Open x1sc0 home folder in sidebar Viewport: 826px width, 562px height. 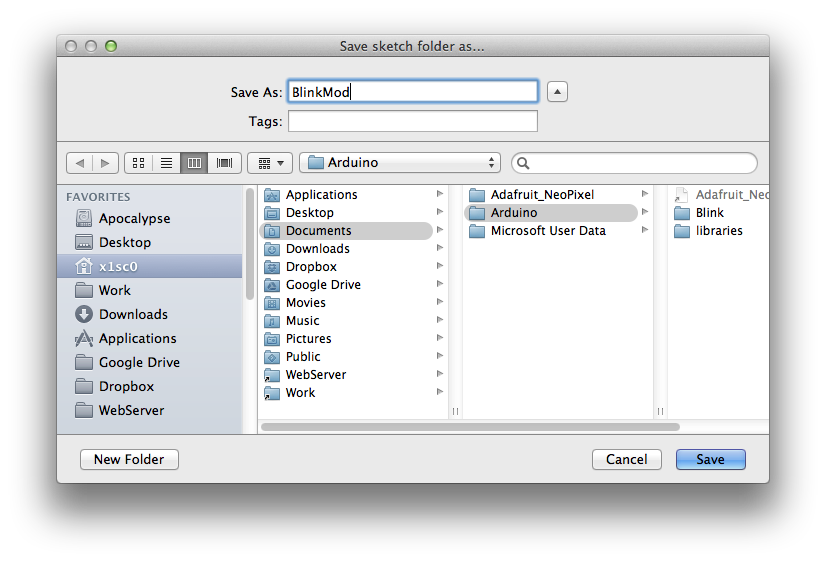point(118,266)
